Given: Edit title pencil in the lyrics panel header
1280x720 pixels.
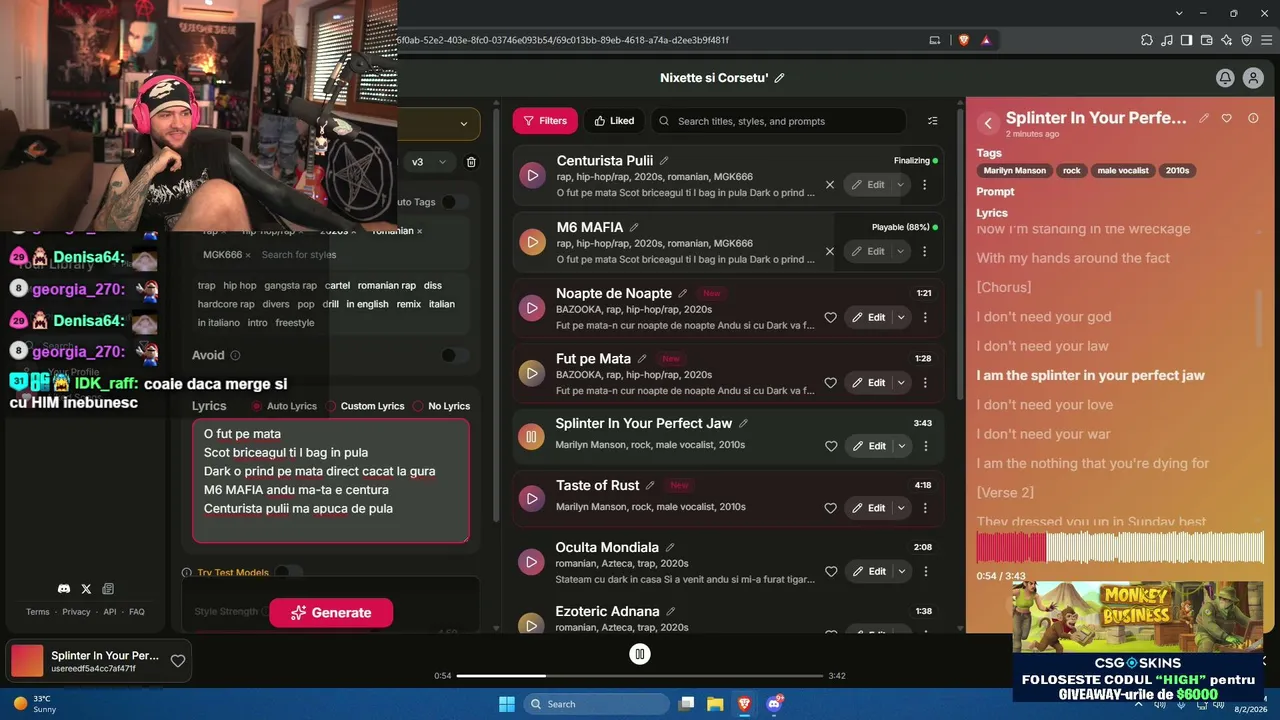Looking at the screenshot, I should [x=1204, y=118].
